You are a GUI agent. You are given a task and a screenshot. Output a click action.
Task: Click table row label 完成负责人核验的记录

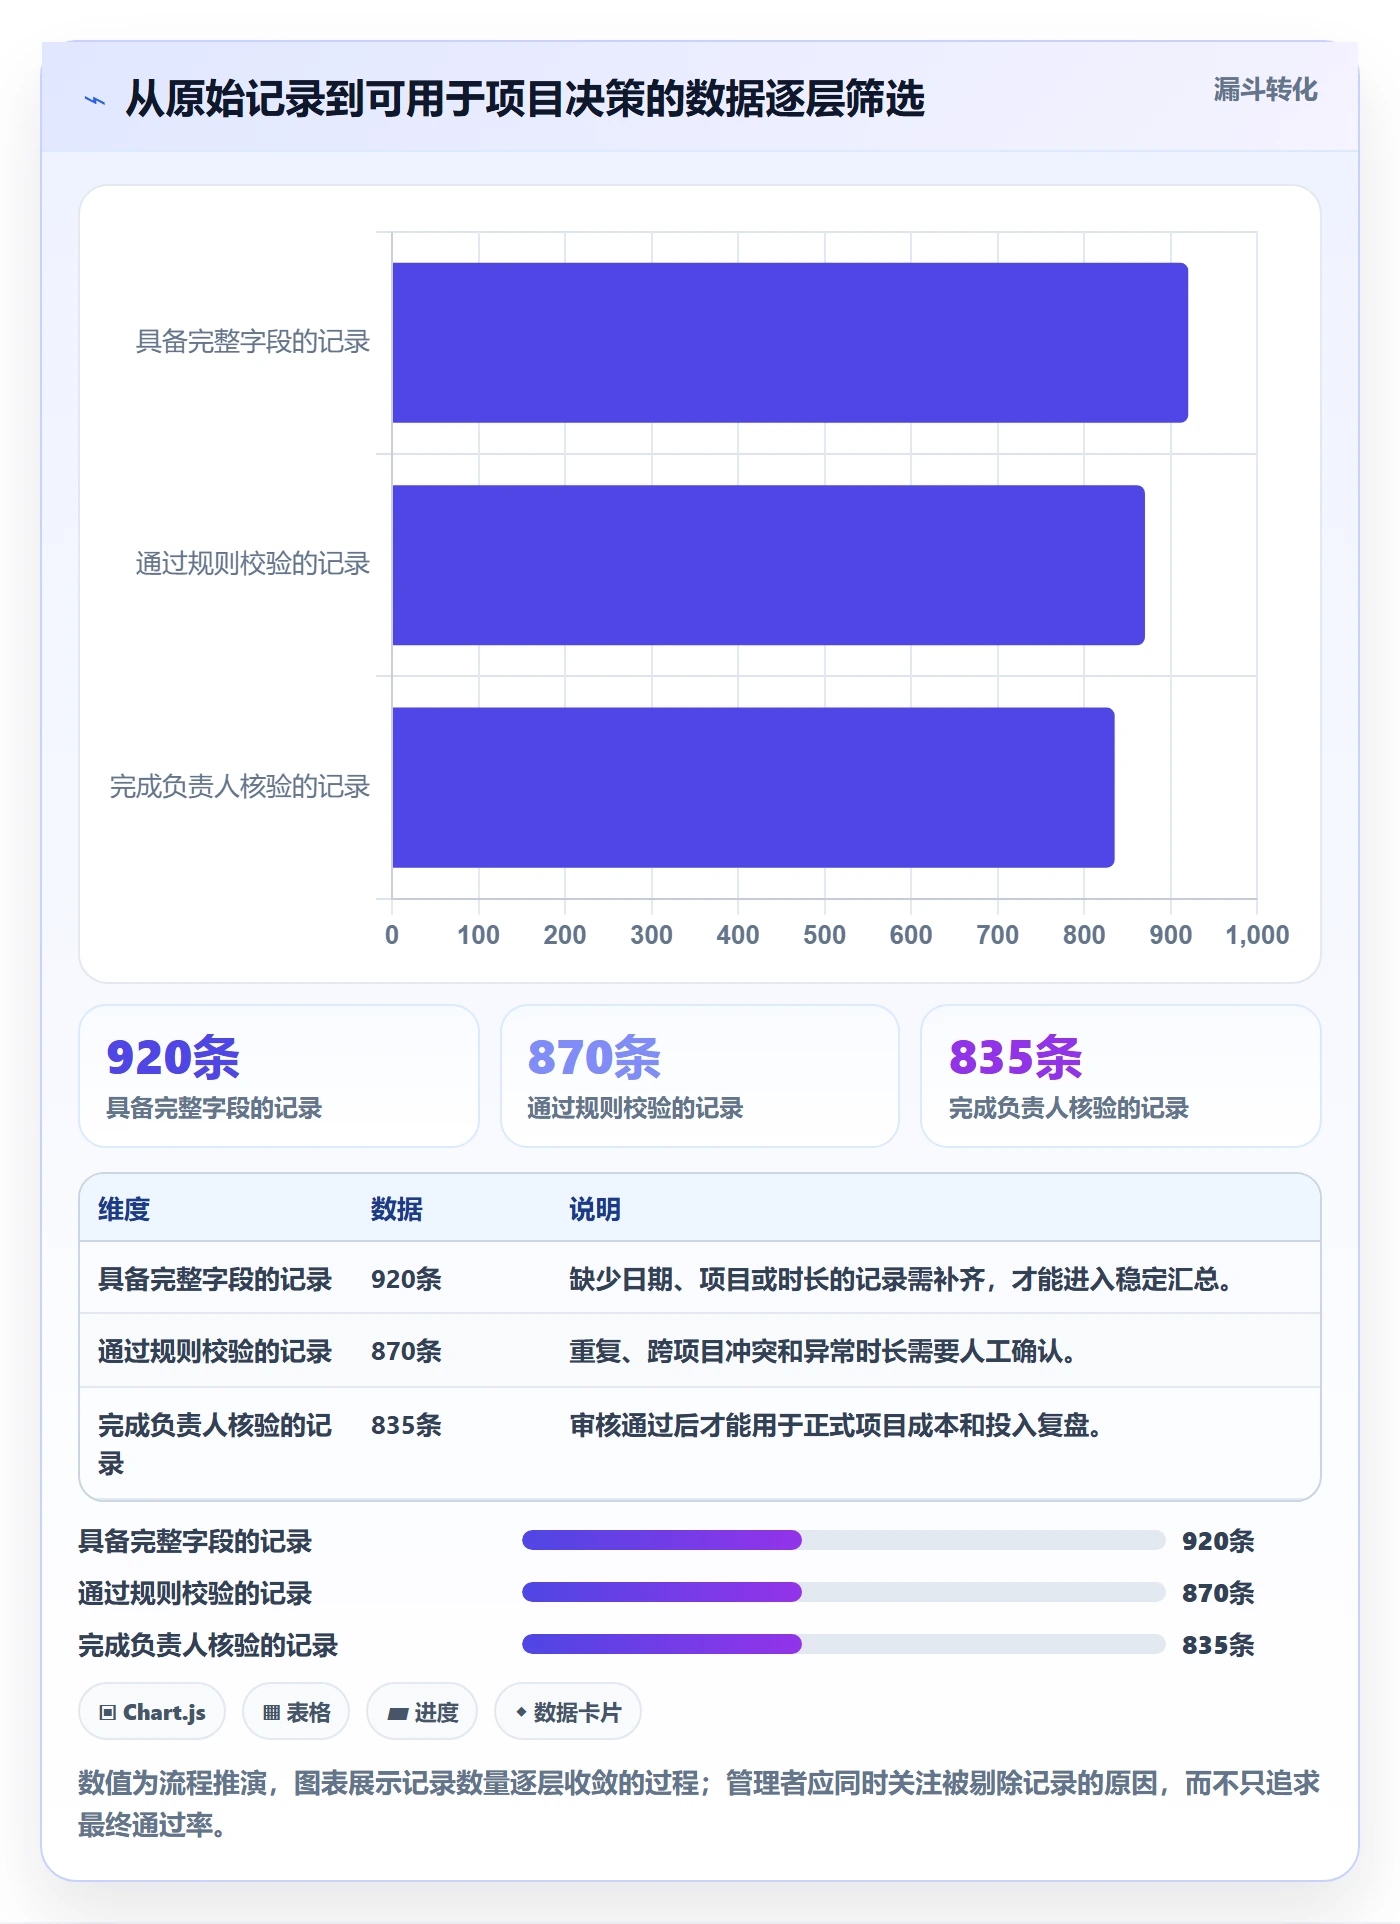pyautogui.click(x=215, y=1444)
